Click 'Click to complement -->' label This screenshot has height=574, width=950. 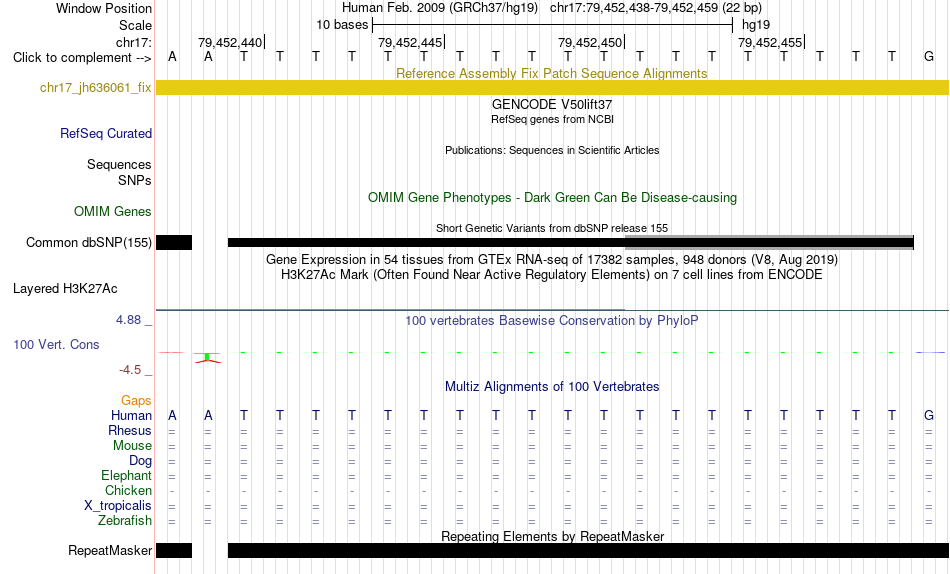[x=82, y=58]
